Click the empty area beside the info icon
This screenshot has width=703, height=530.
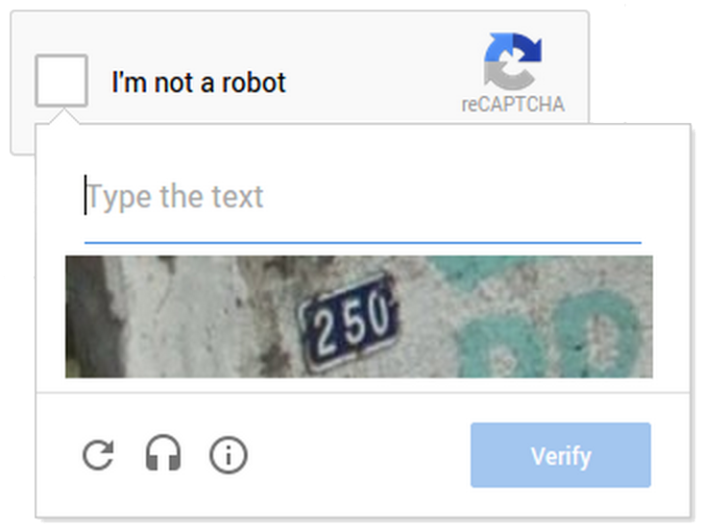[x=359, y=455]
